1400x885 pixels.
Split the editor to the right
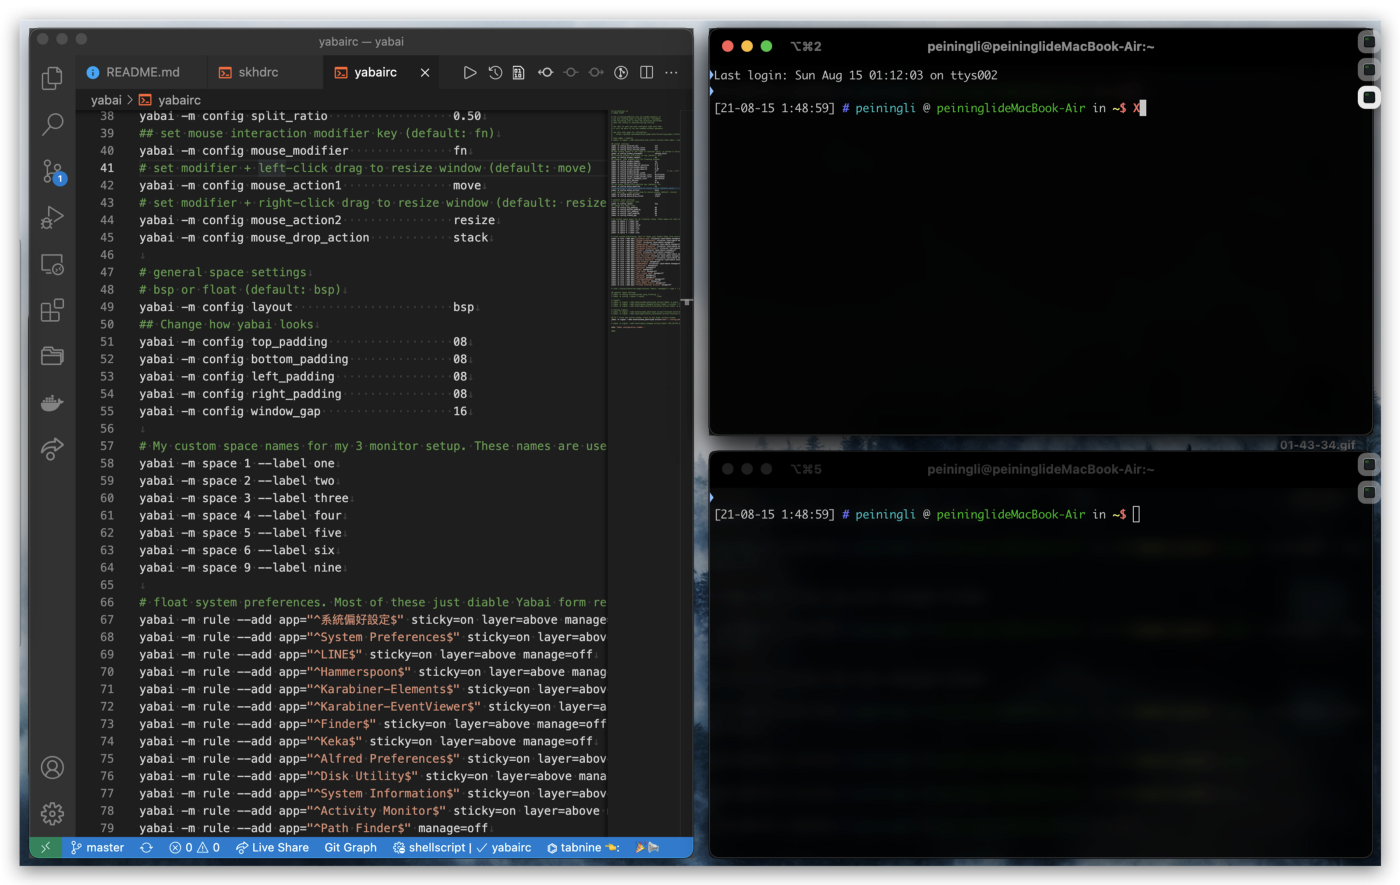[646, 72]
